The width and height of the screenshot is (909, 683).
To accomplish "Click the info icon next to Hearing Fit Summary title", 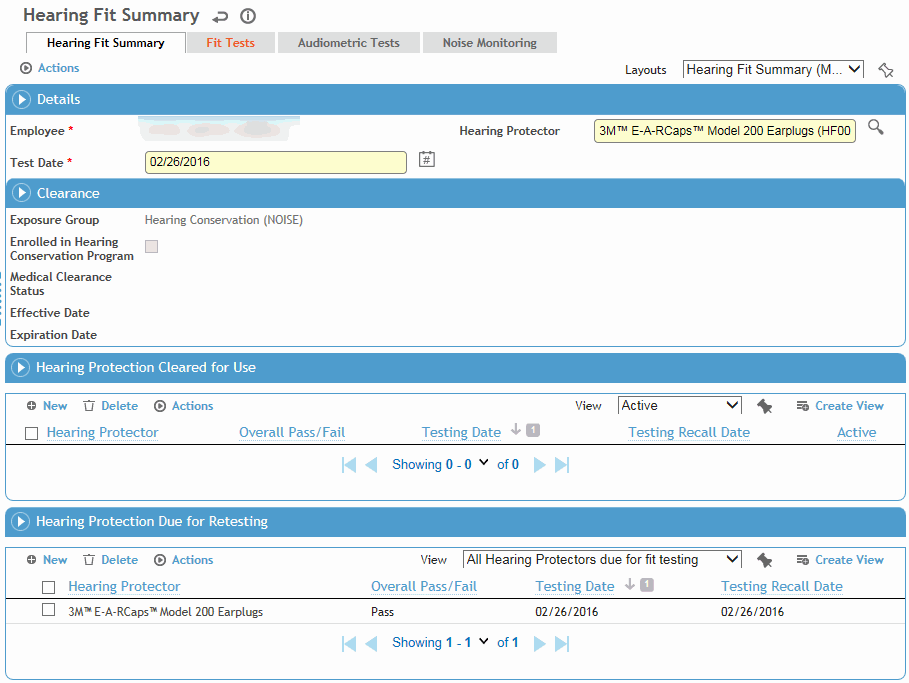I will [x=248, y=16].
